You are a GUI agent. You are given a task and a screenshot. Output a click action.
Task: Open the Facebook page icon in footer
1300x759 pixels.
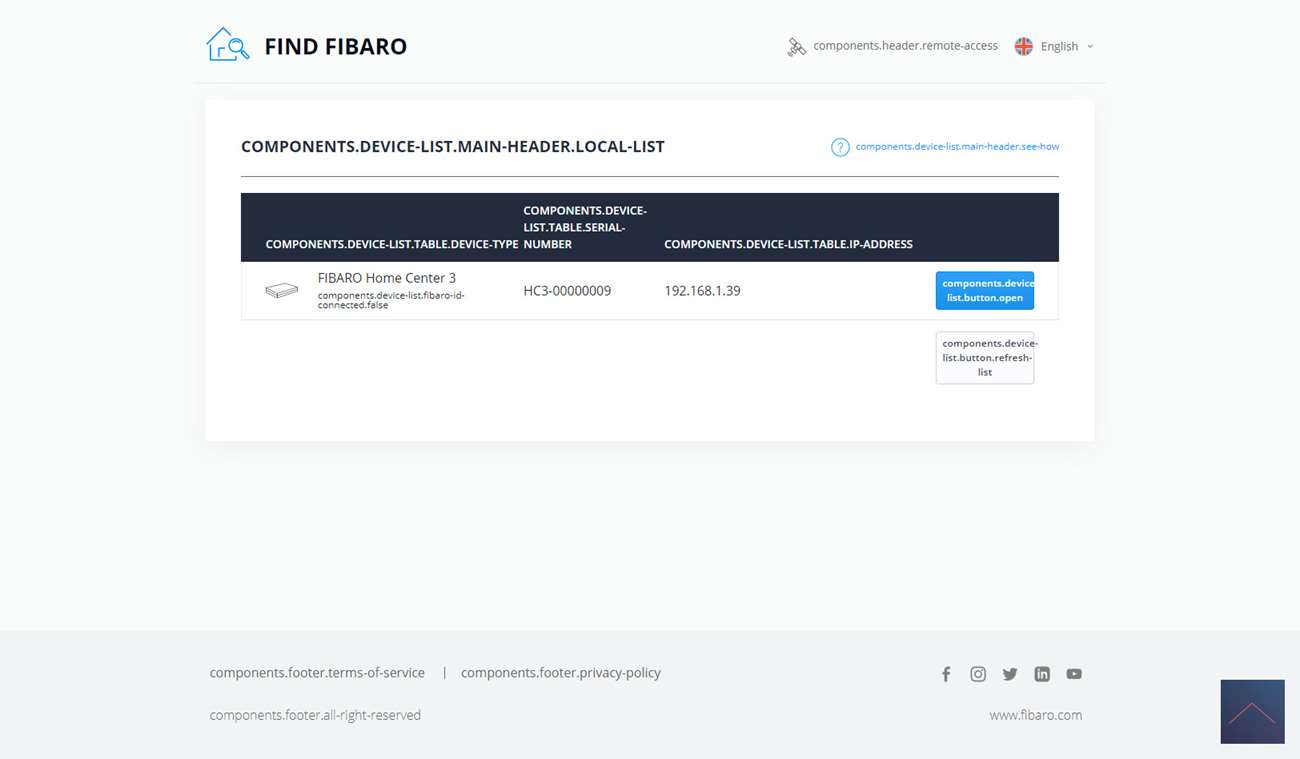946,674
